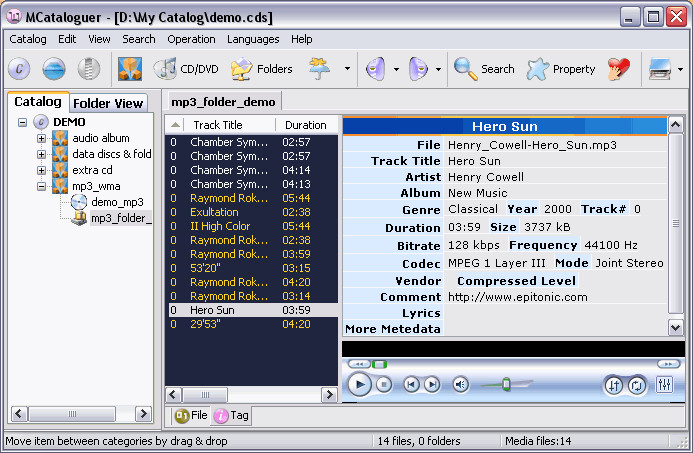Click the new catalog 'C' toolbar icon
This screenshot has width=693, height=453.
pos(19,69)
